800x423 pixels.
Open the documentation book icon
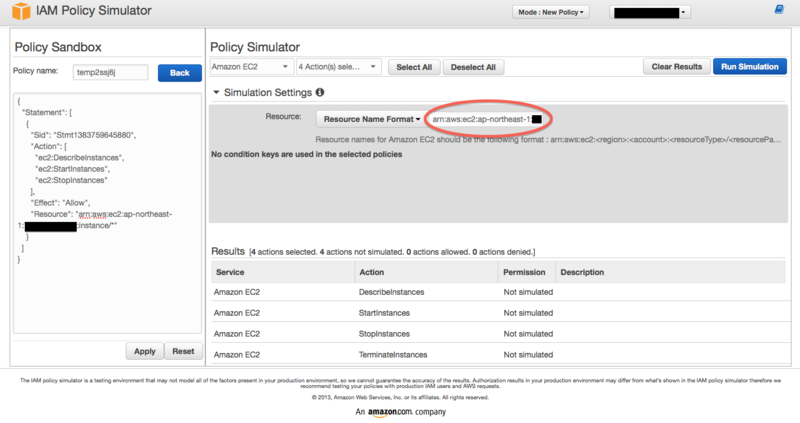[x=779, y=9]
